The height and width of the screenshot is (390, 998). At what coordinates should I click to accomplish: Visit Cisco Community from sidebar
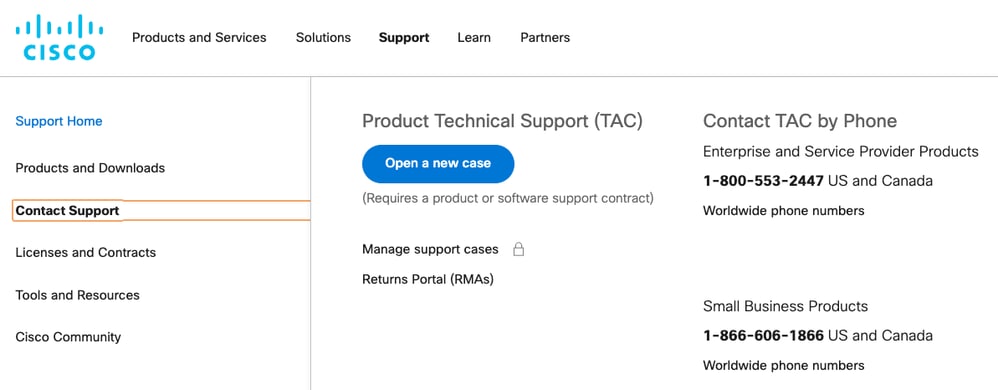pos(68,337)
